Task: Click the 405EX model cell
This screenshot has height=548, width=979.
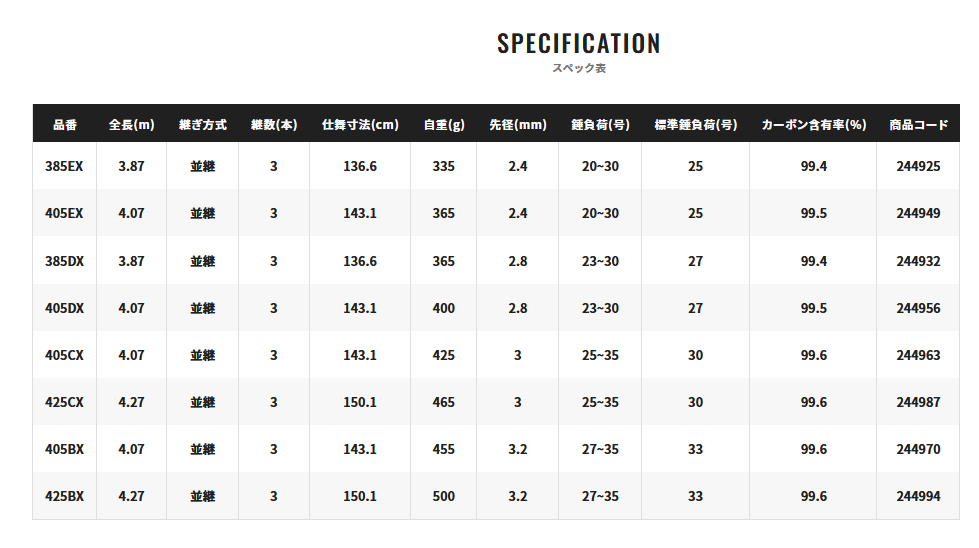Action: coord(64,213)
